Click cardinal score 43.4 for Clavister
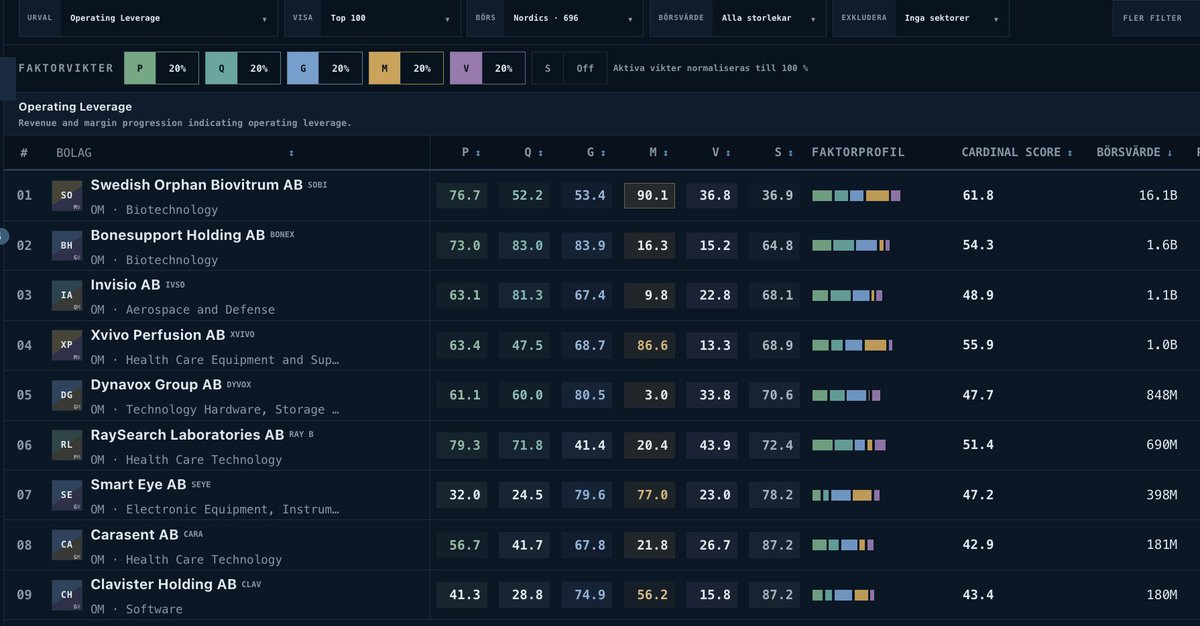1200x626 pixels. tap(978, 595)
